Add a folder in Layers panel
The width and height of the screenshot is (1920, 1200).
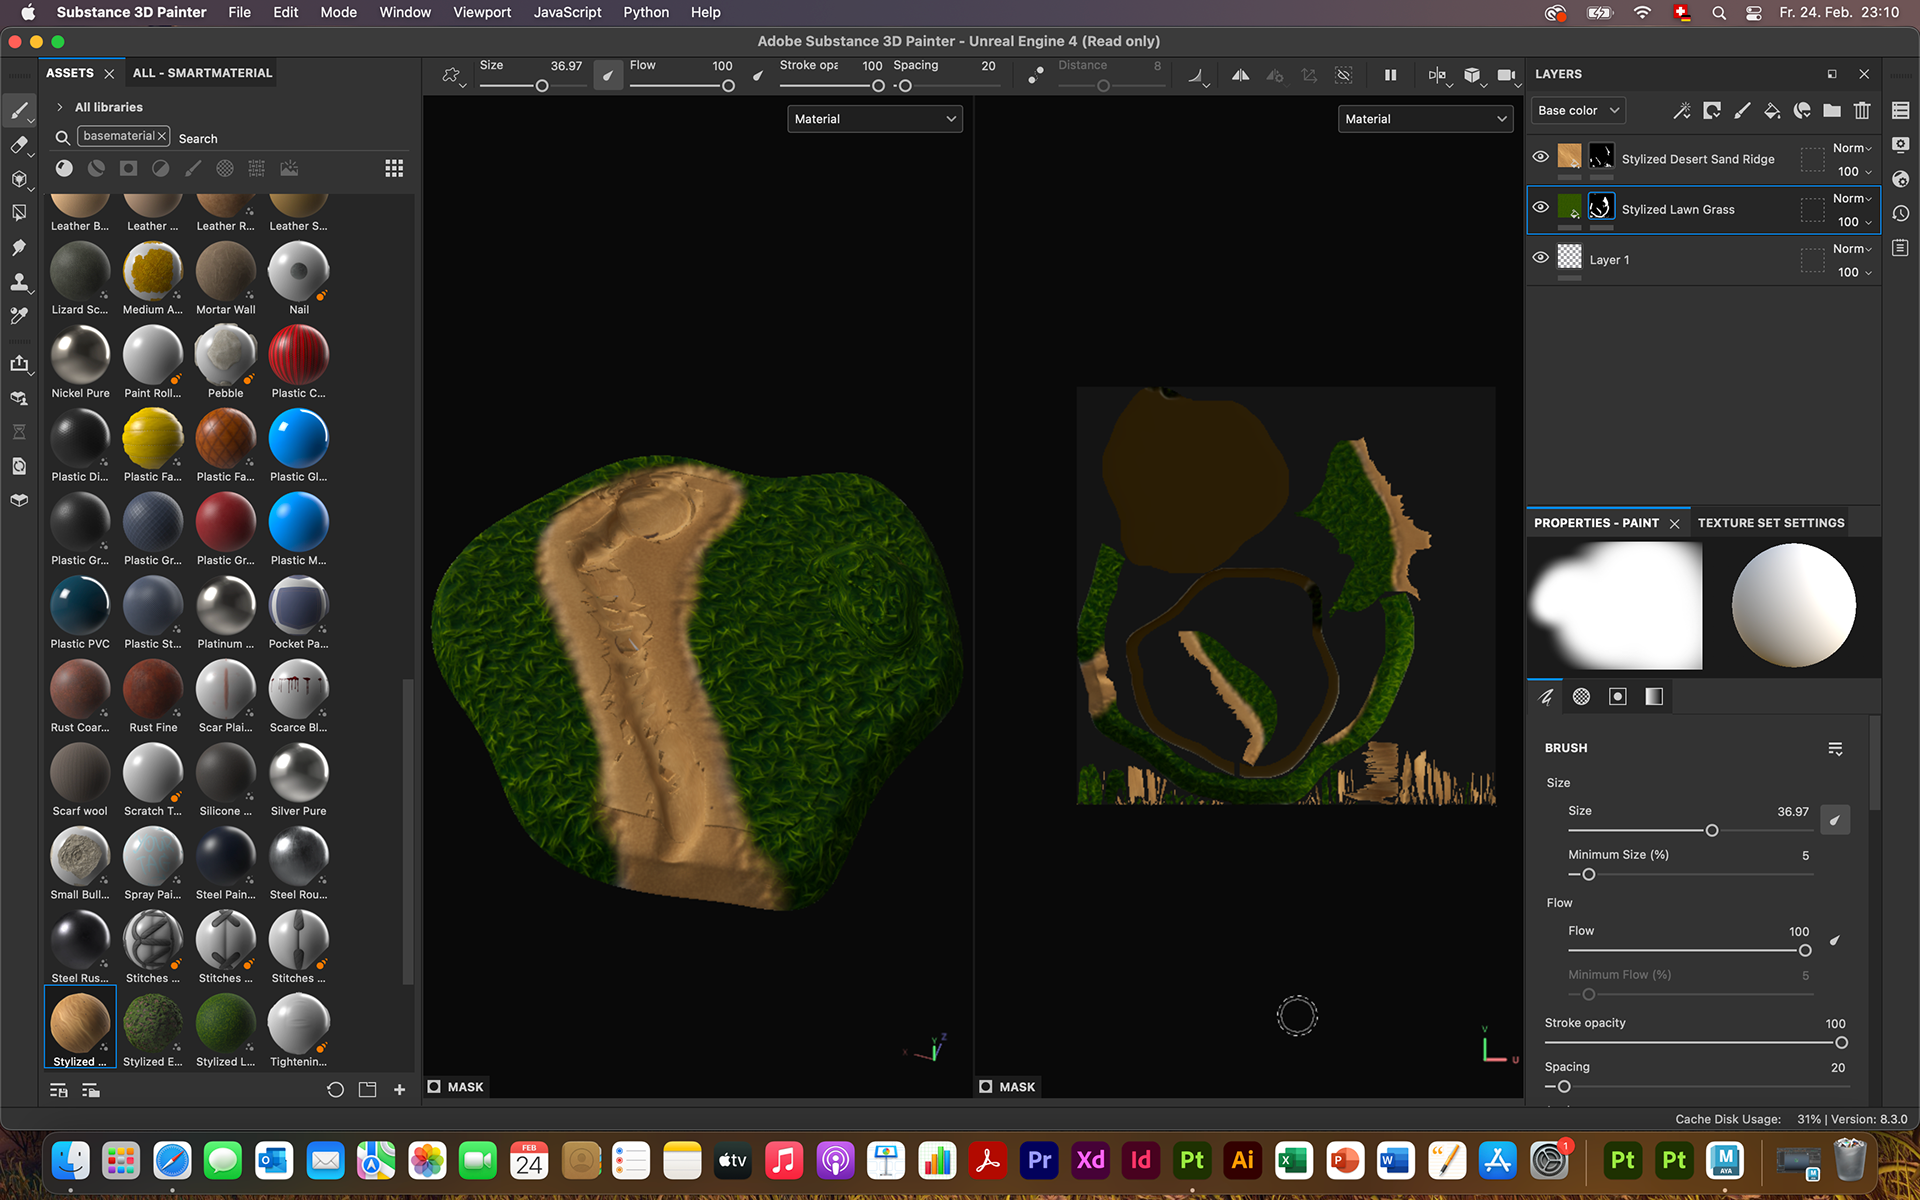(1831, 111)
